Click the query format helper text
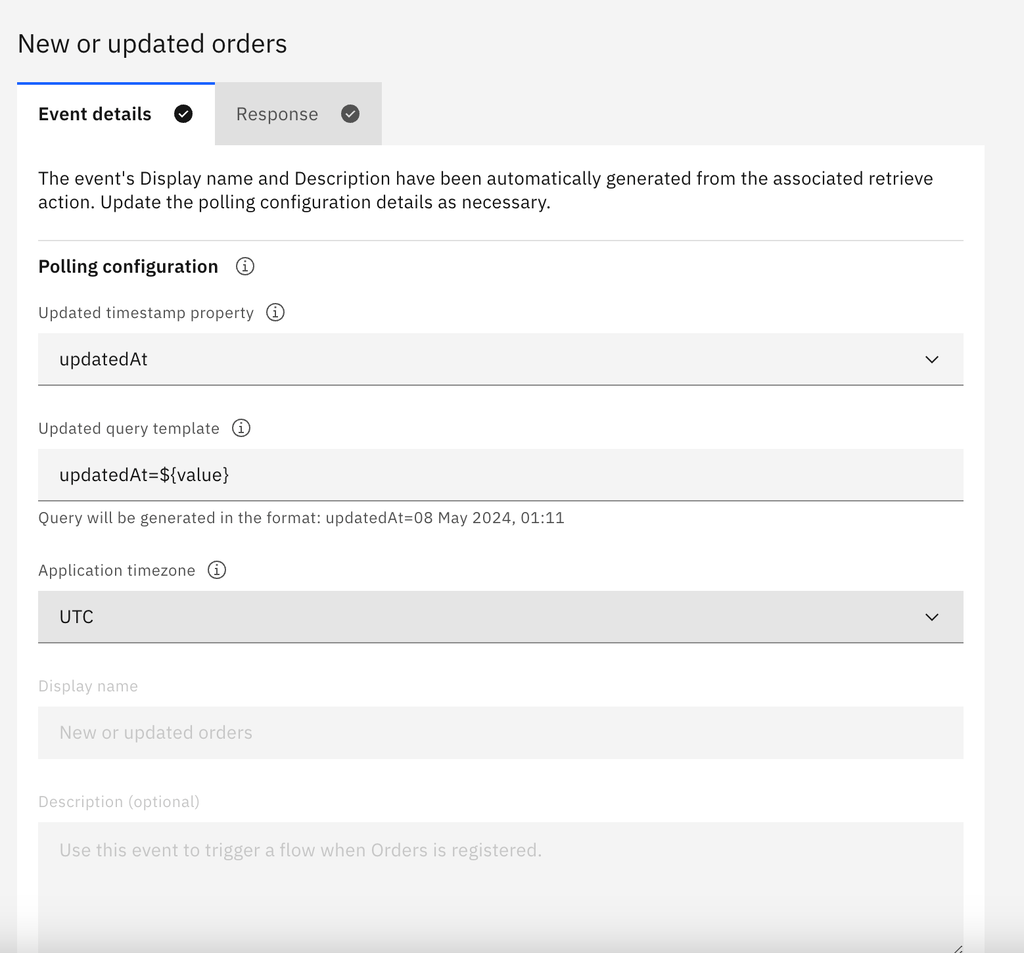Viewport: 1024px width, 953px height. 301,518
